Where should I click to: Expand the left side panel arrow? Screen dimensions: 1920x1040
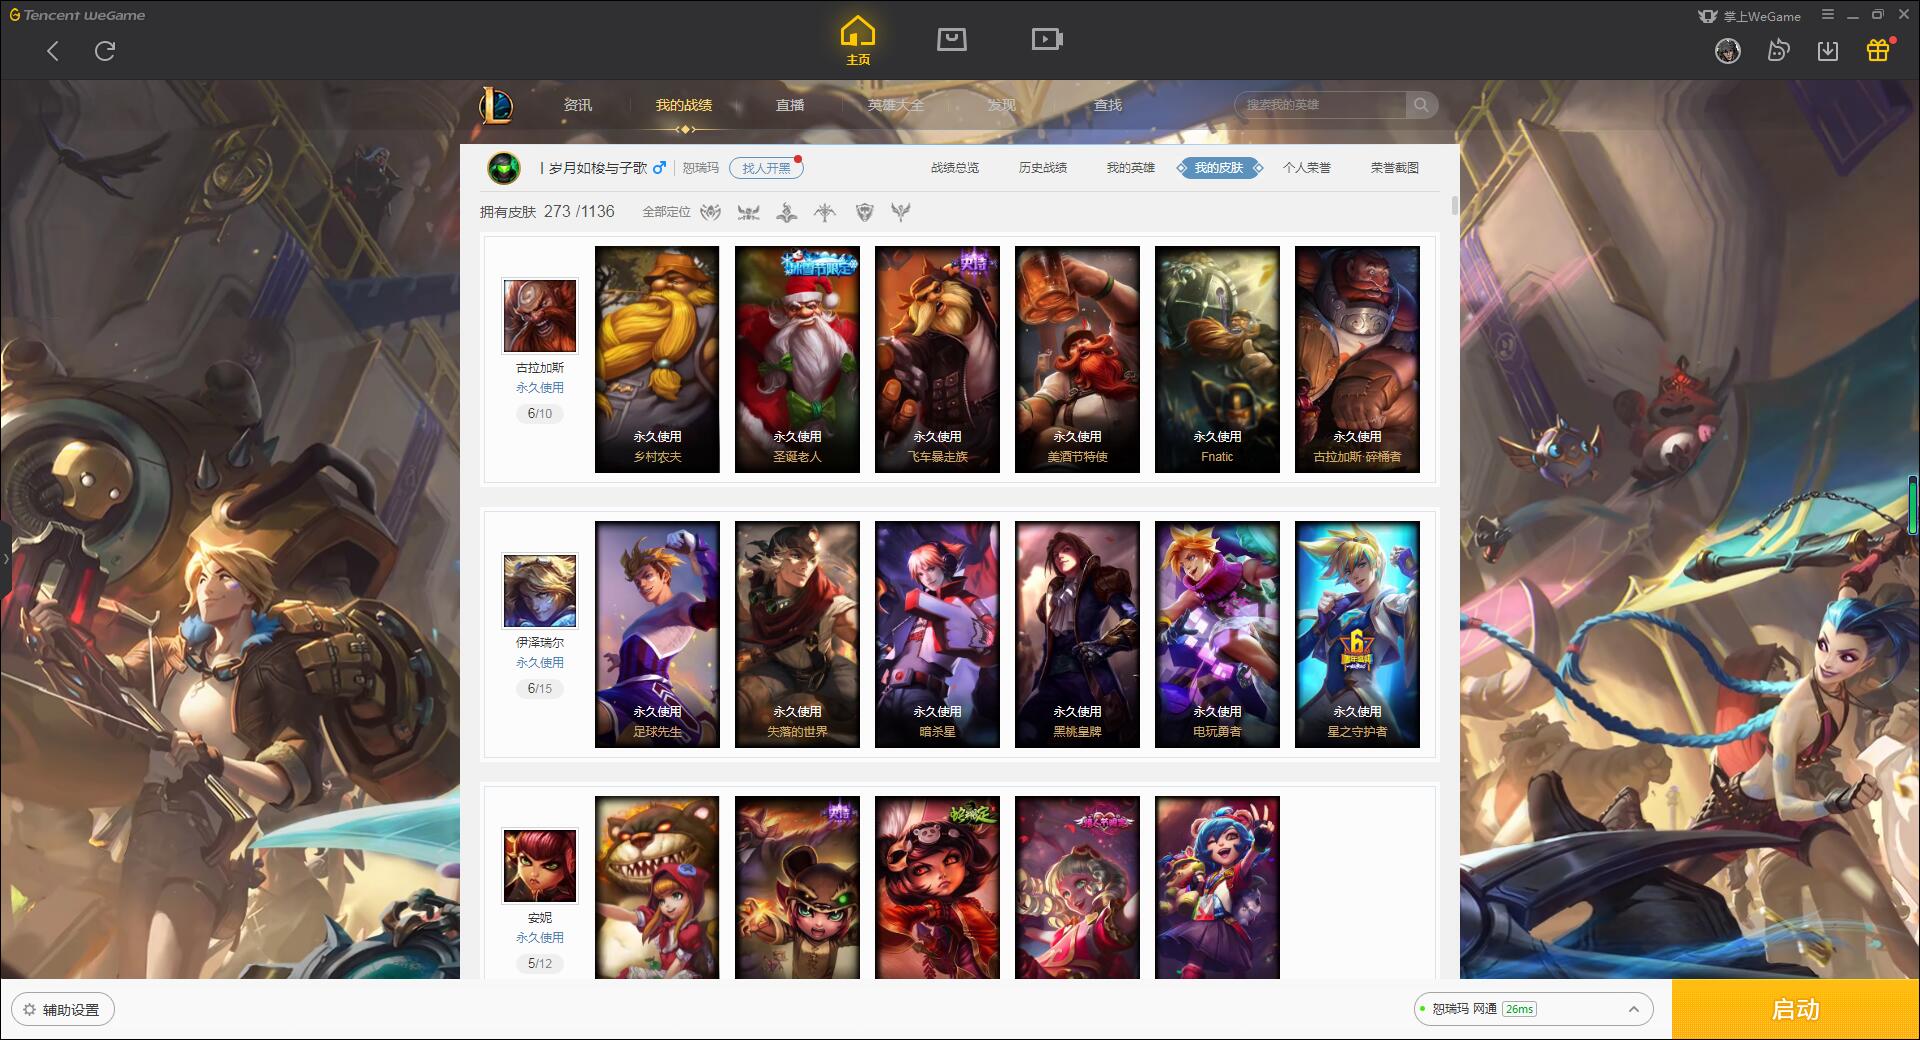point(5,558)
